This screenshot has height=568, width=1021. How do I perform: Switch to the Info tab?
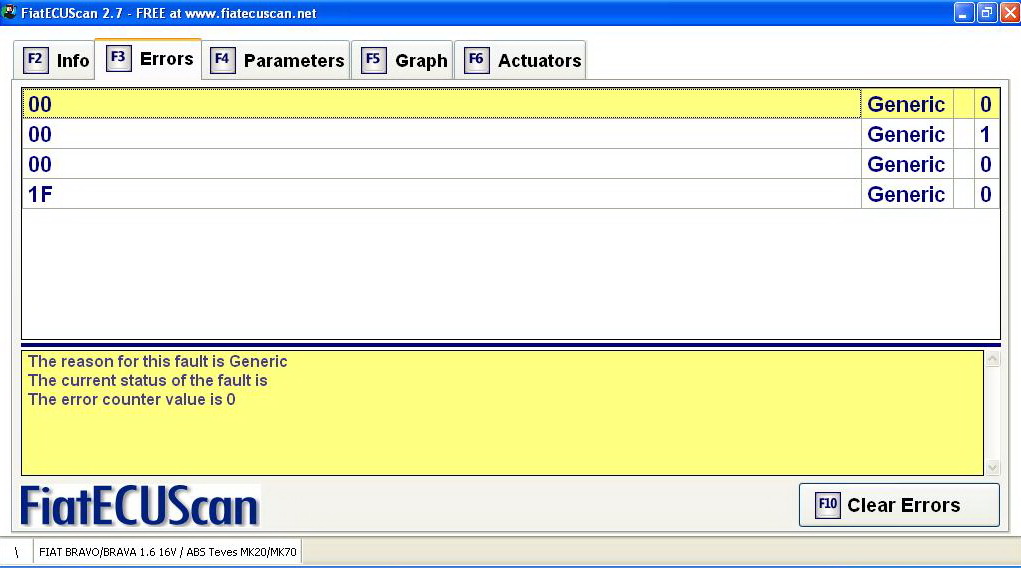pyautogui.click(x=55, y=61)
